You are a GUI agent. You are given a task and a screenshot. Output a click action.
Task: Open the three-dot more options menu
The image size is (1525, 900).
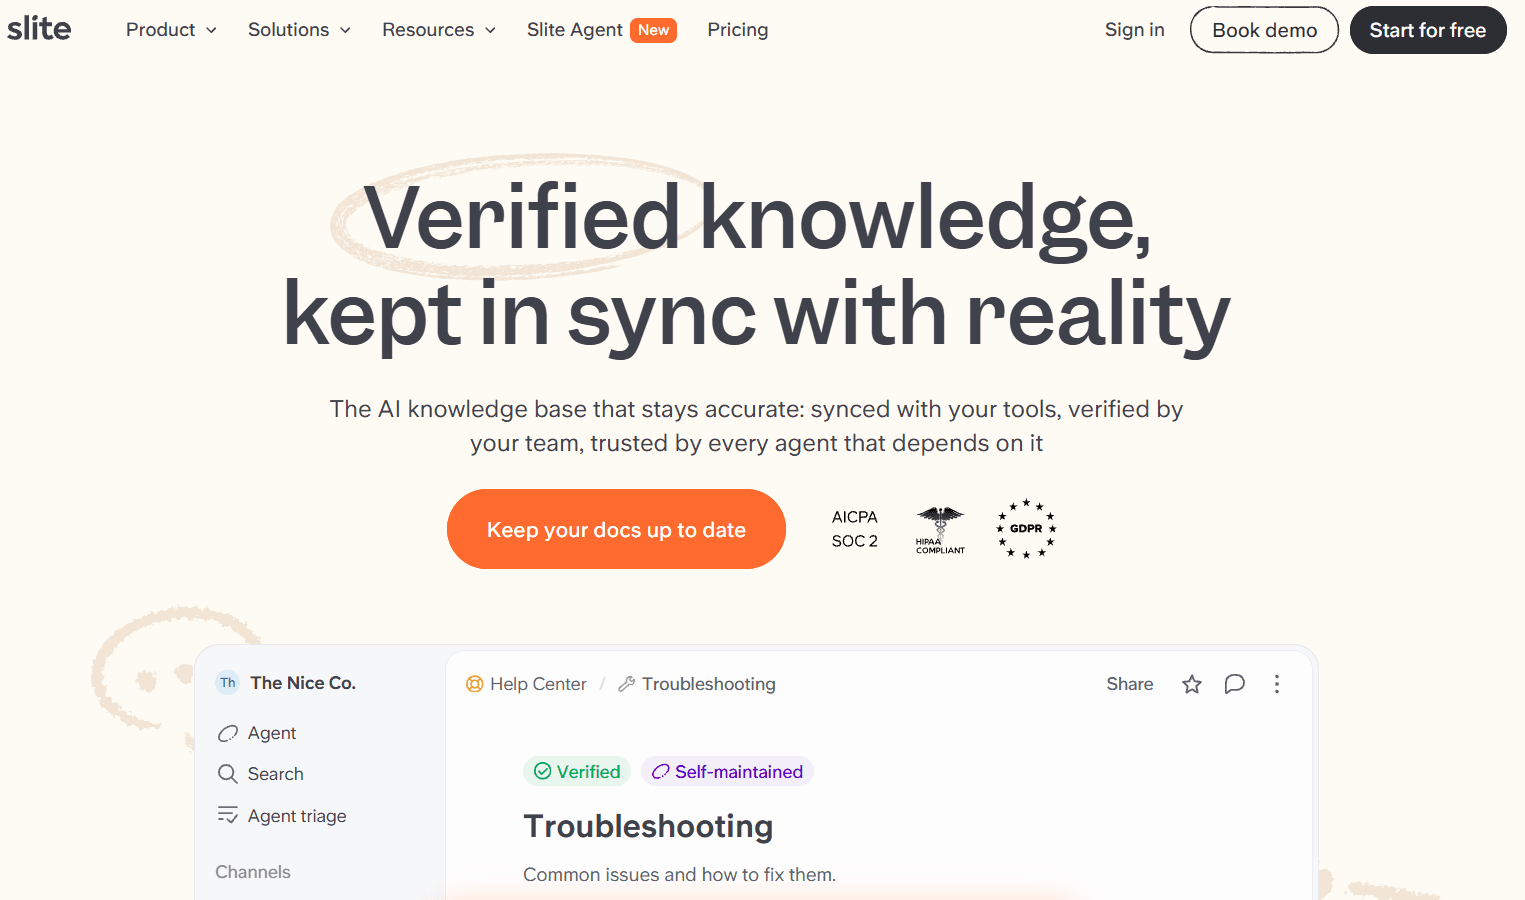click(1277, 684)
